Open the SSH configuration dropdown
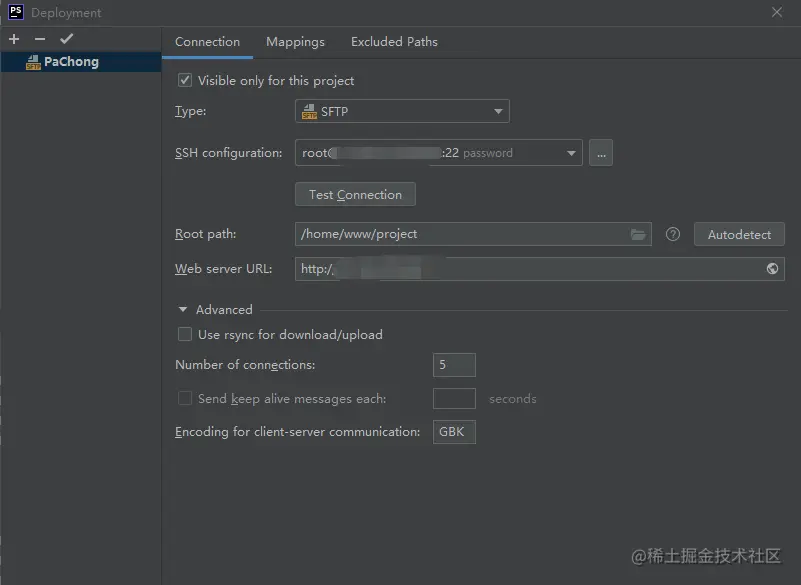The image size is (801, 585). pyautogui.click(x=438, y=153)
